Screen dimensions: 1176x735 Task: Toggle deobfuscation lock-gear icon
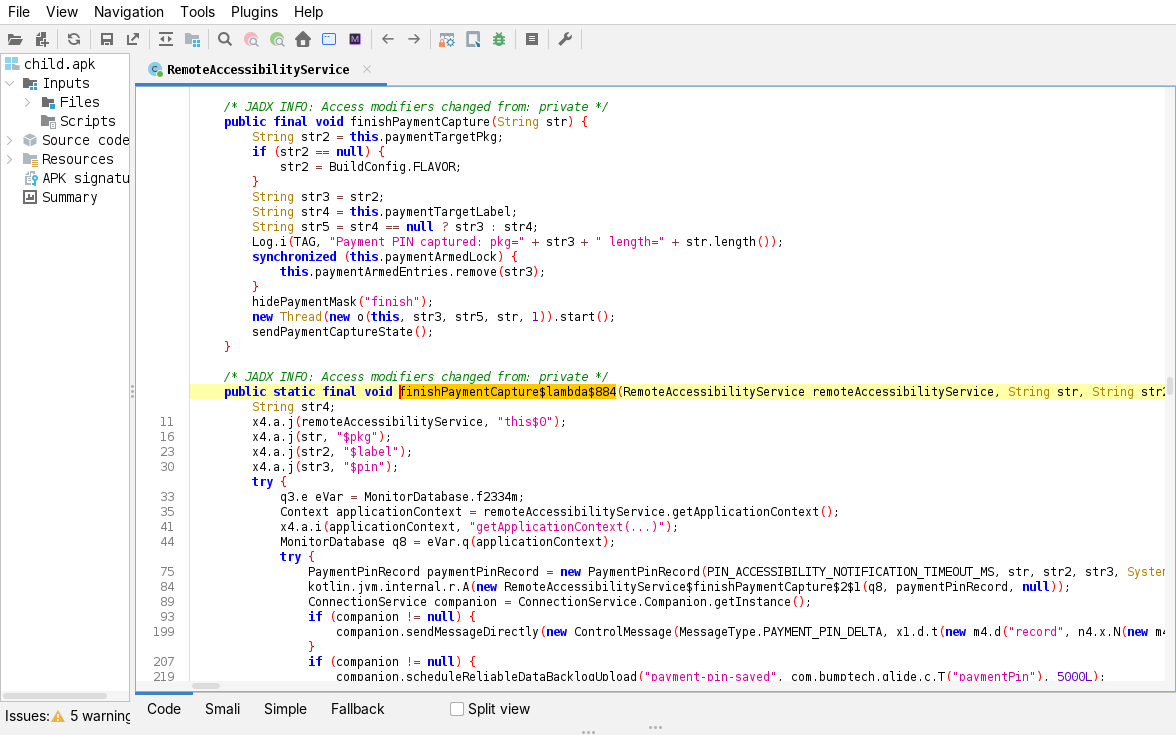(x=447, y=40)
